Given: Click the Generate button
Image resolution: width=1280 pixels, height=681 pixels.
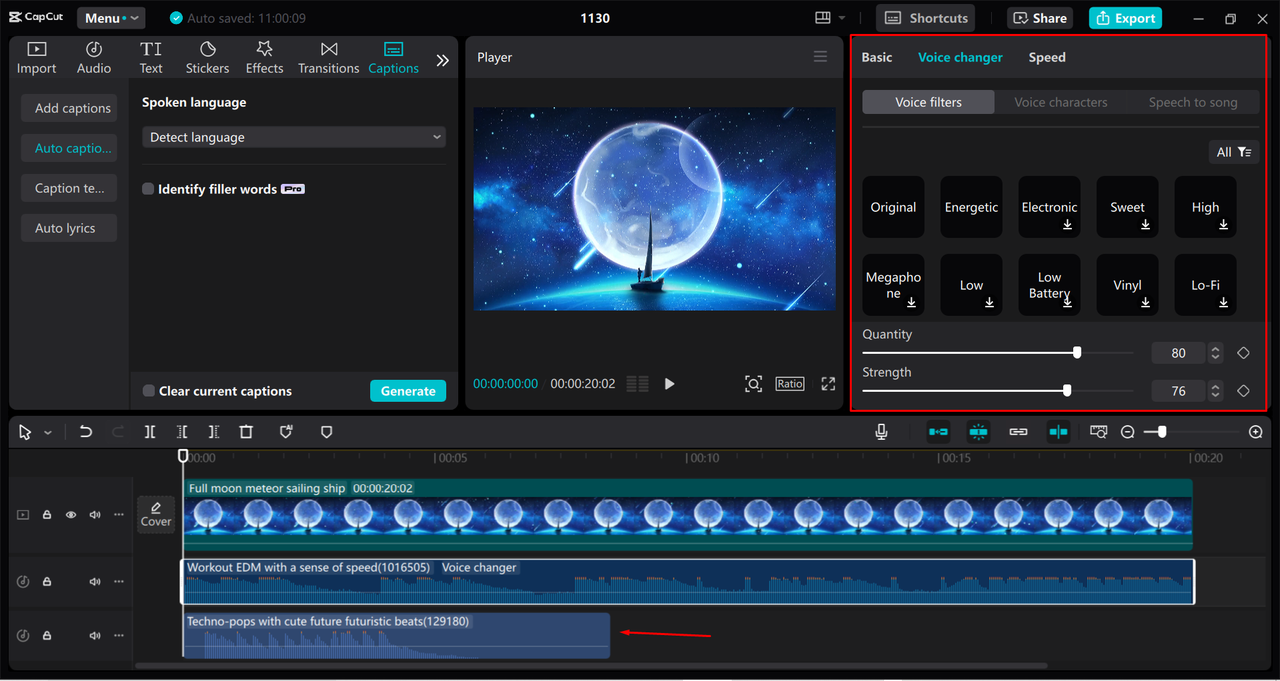Looking at the screenshot, I should point(408,391).
